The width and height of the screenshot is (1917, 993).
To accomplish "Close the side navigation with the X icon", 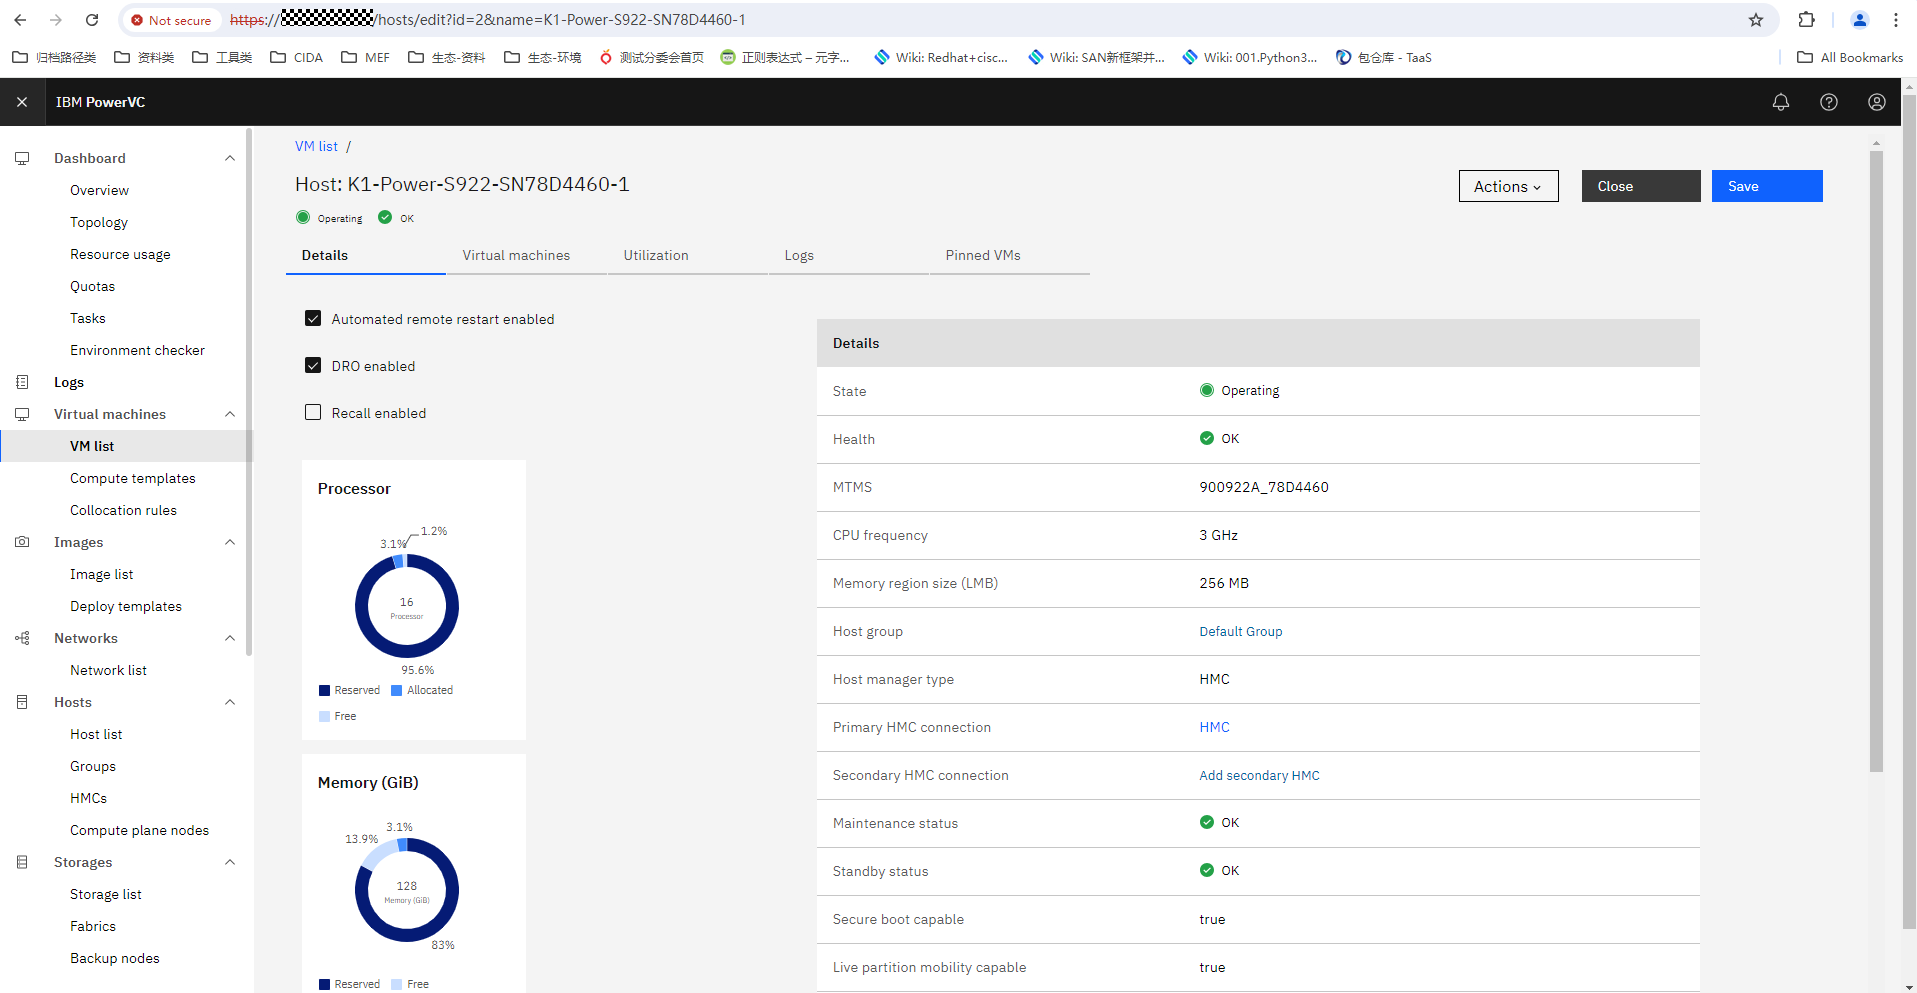I will pos(22,102).
